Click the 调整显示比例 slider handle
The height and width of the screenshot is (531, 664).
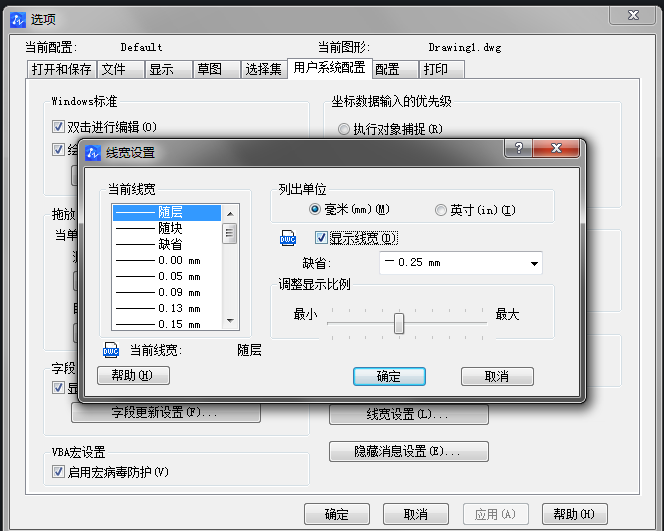(x=399, y=323)
